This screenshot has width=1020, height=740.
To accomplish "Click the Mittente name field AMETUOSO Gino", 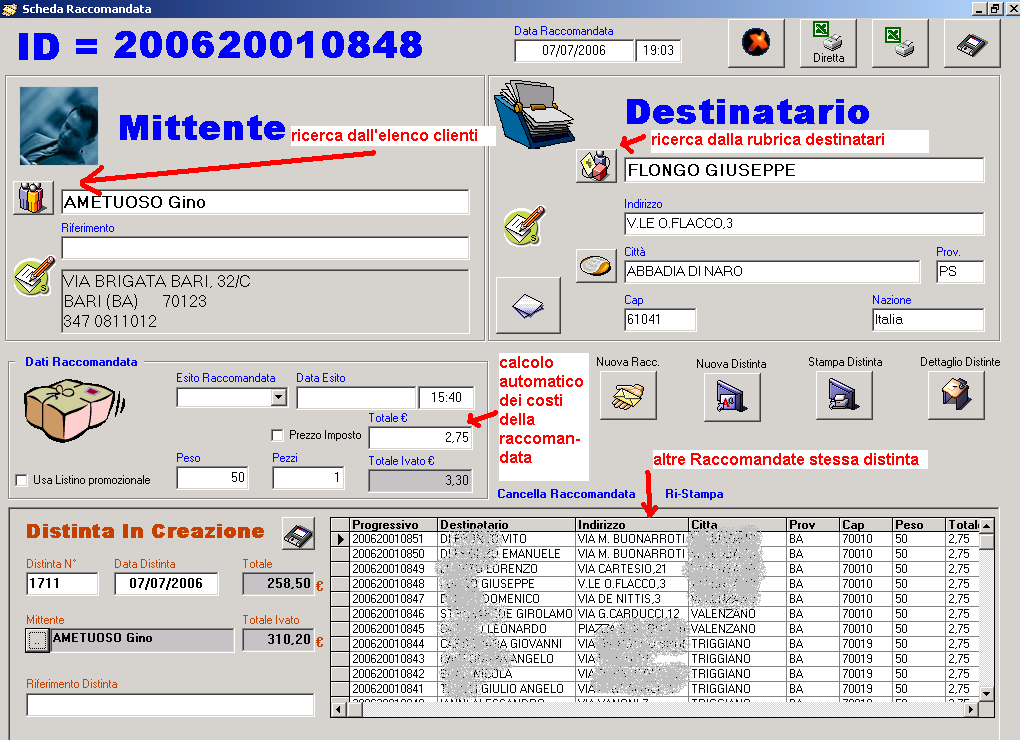I will tap(265, 202).
